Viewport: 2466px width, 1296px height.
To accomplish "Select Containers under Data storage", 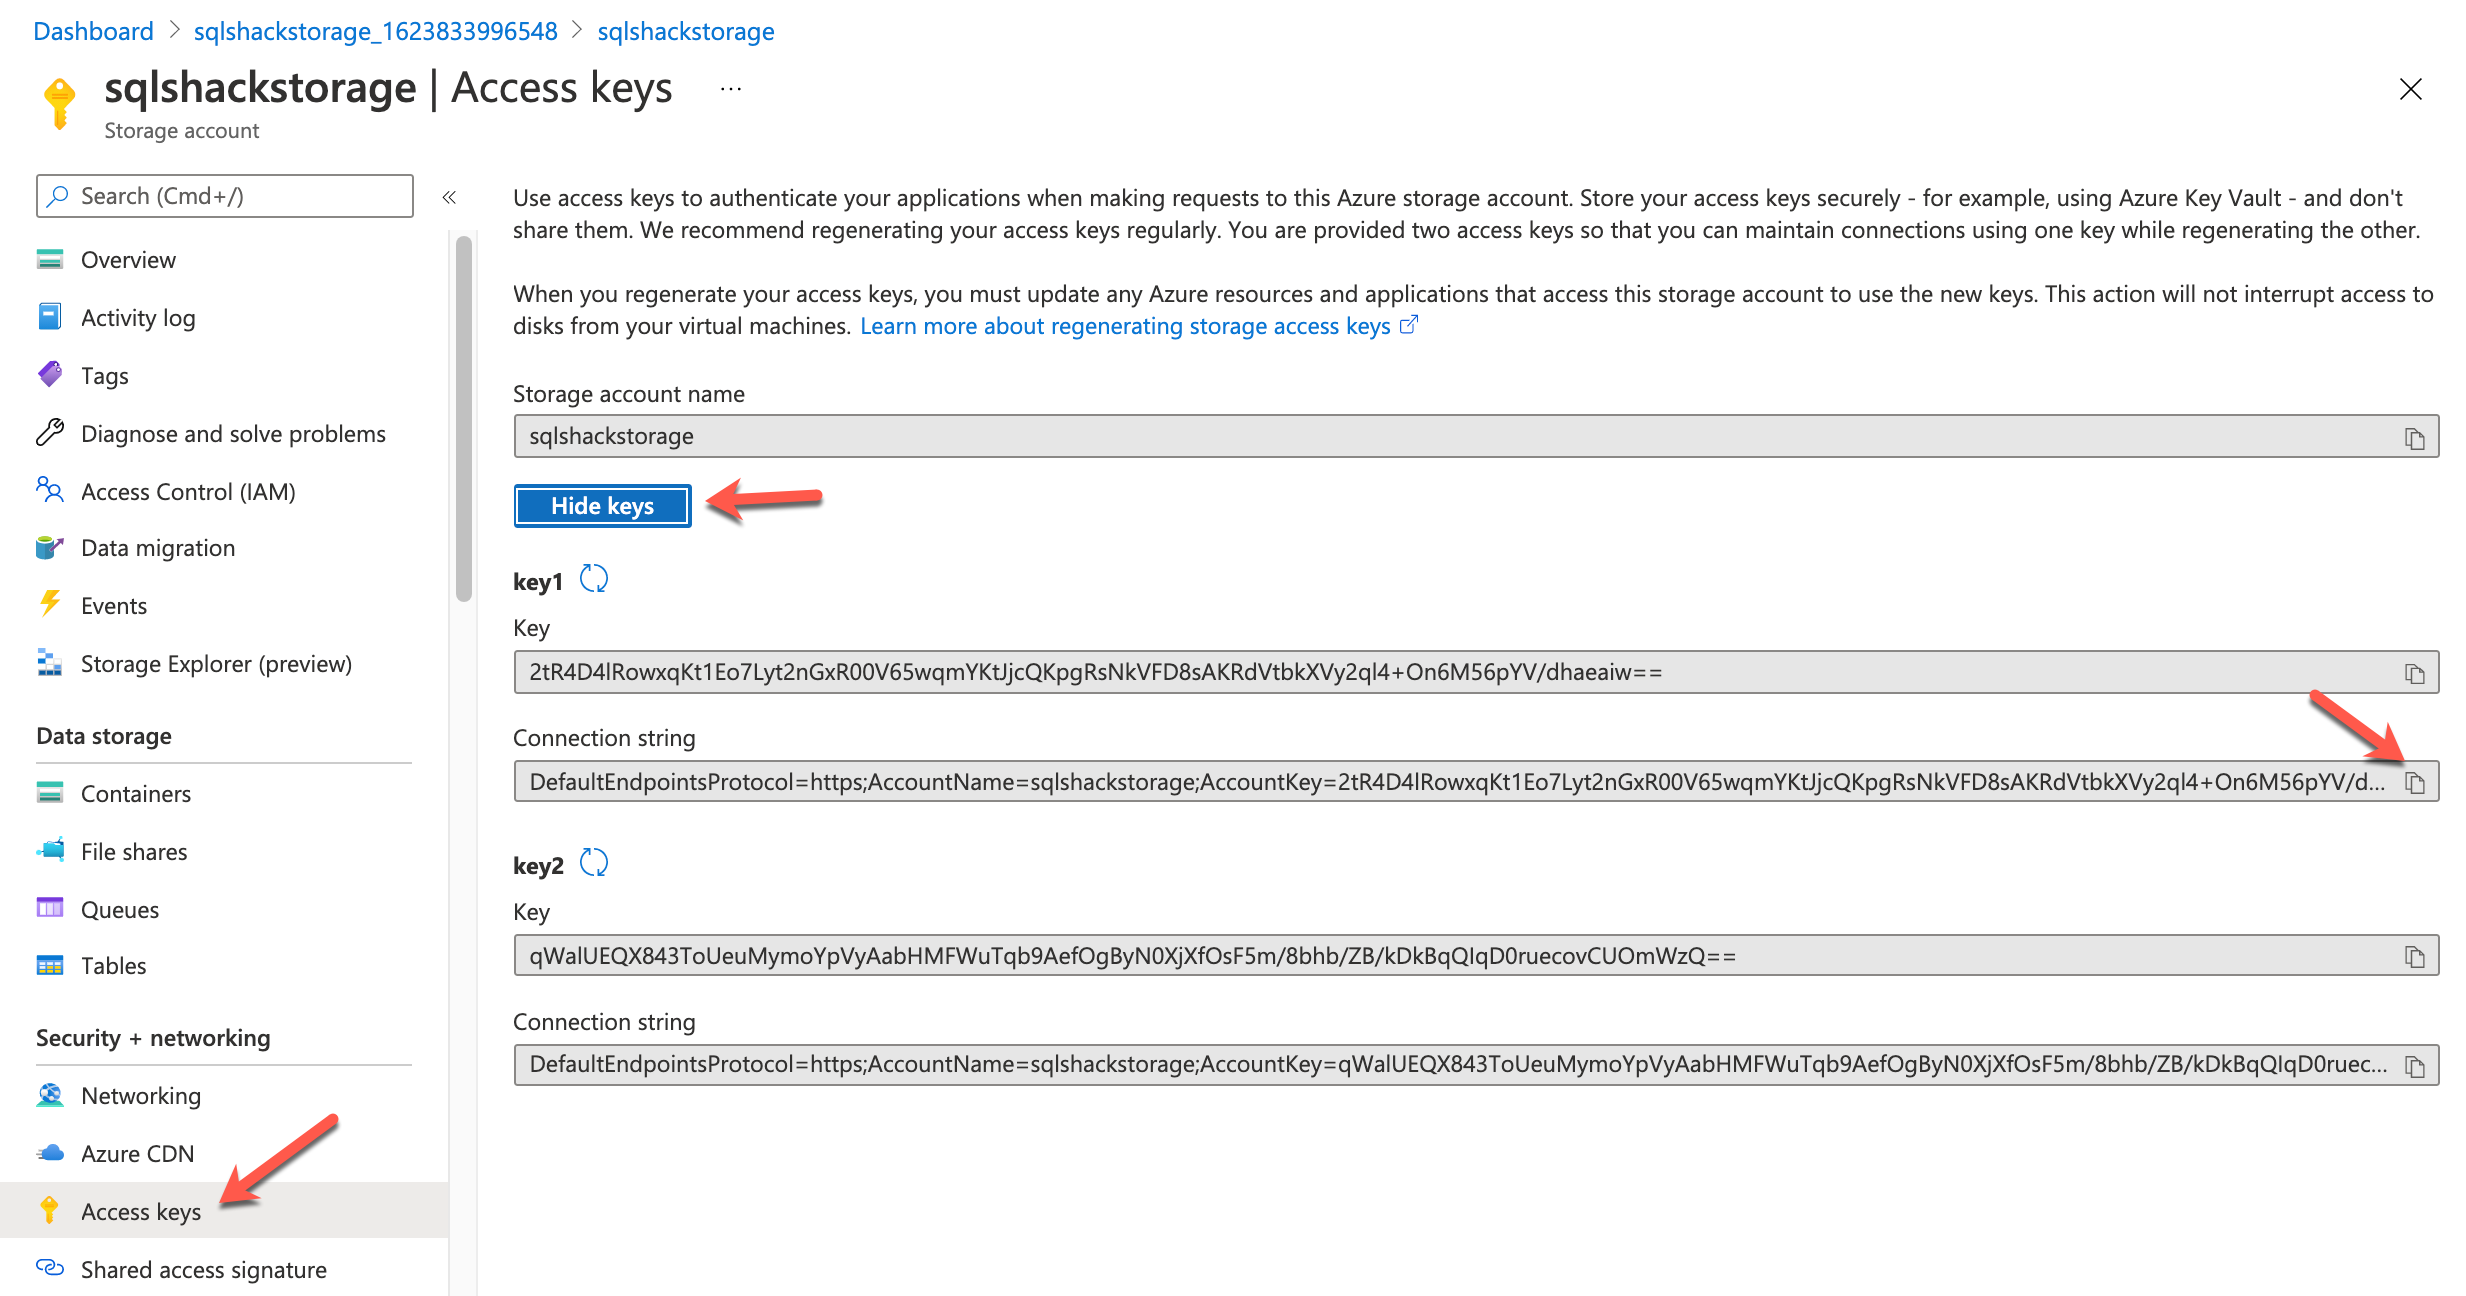I will point(135,794).
